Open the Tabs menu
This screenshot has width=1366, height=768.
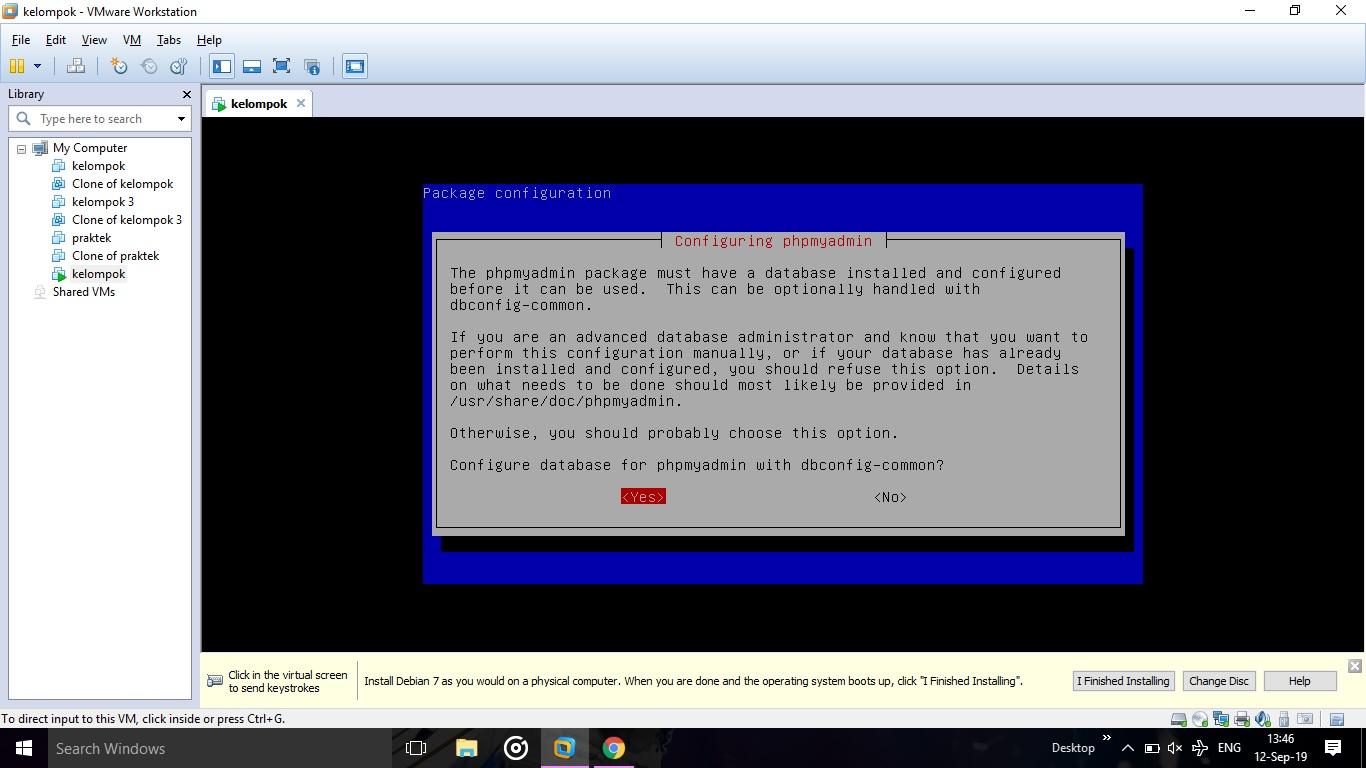pyautogui.click(x=168, y=40)
